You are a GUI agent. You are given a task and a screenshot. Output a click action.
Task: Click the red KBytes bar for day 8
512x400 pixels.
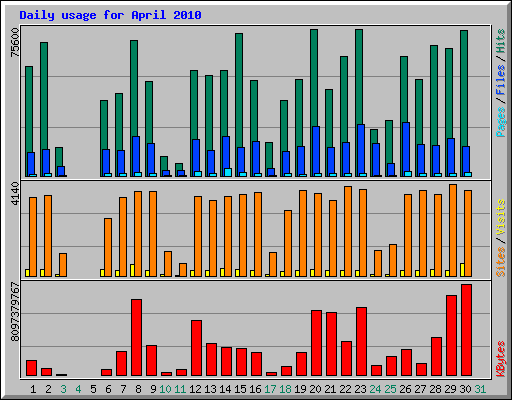[136, 337]
